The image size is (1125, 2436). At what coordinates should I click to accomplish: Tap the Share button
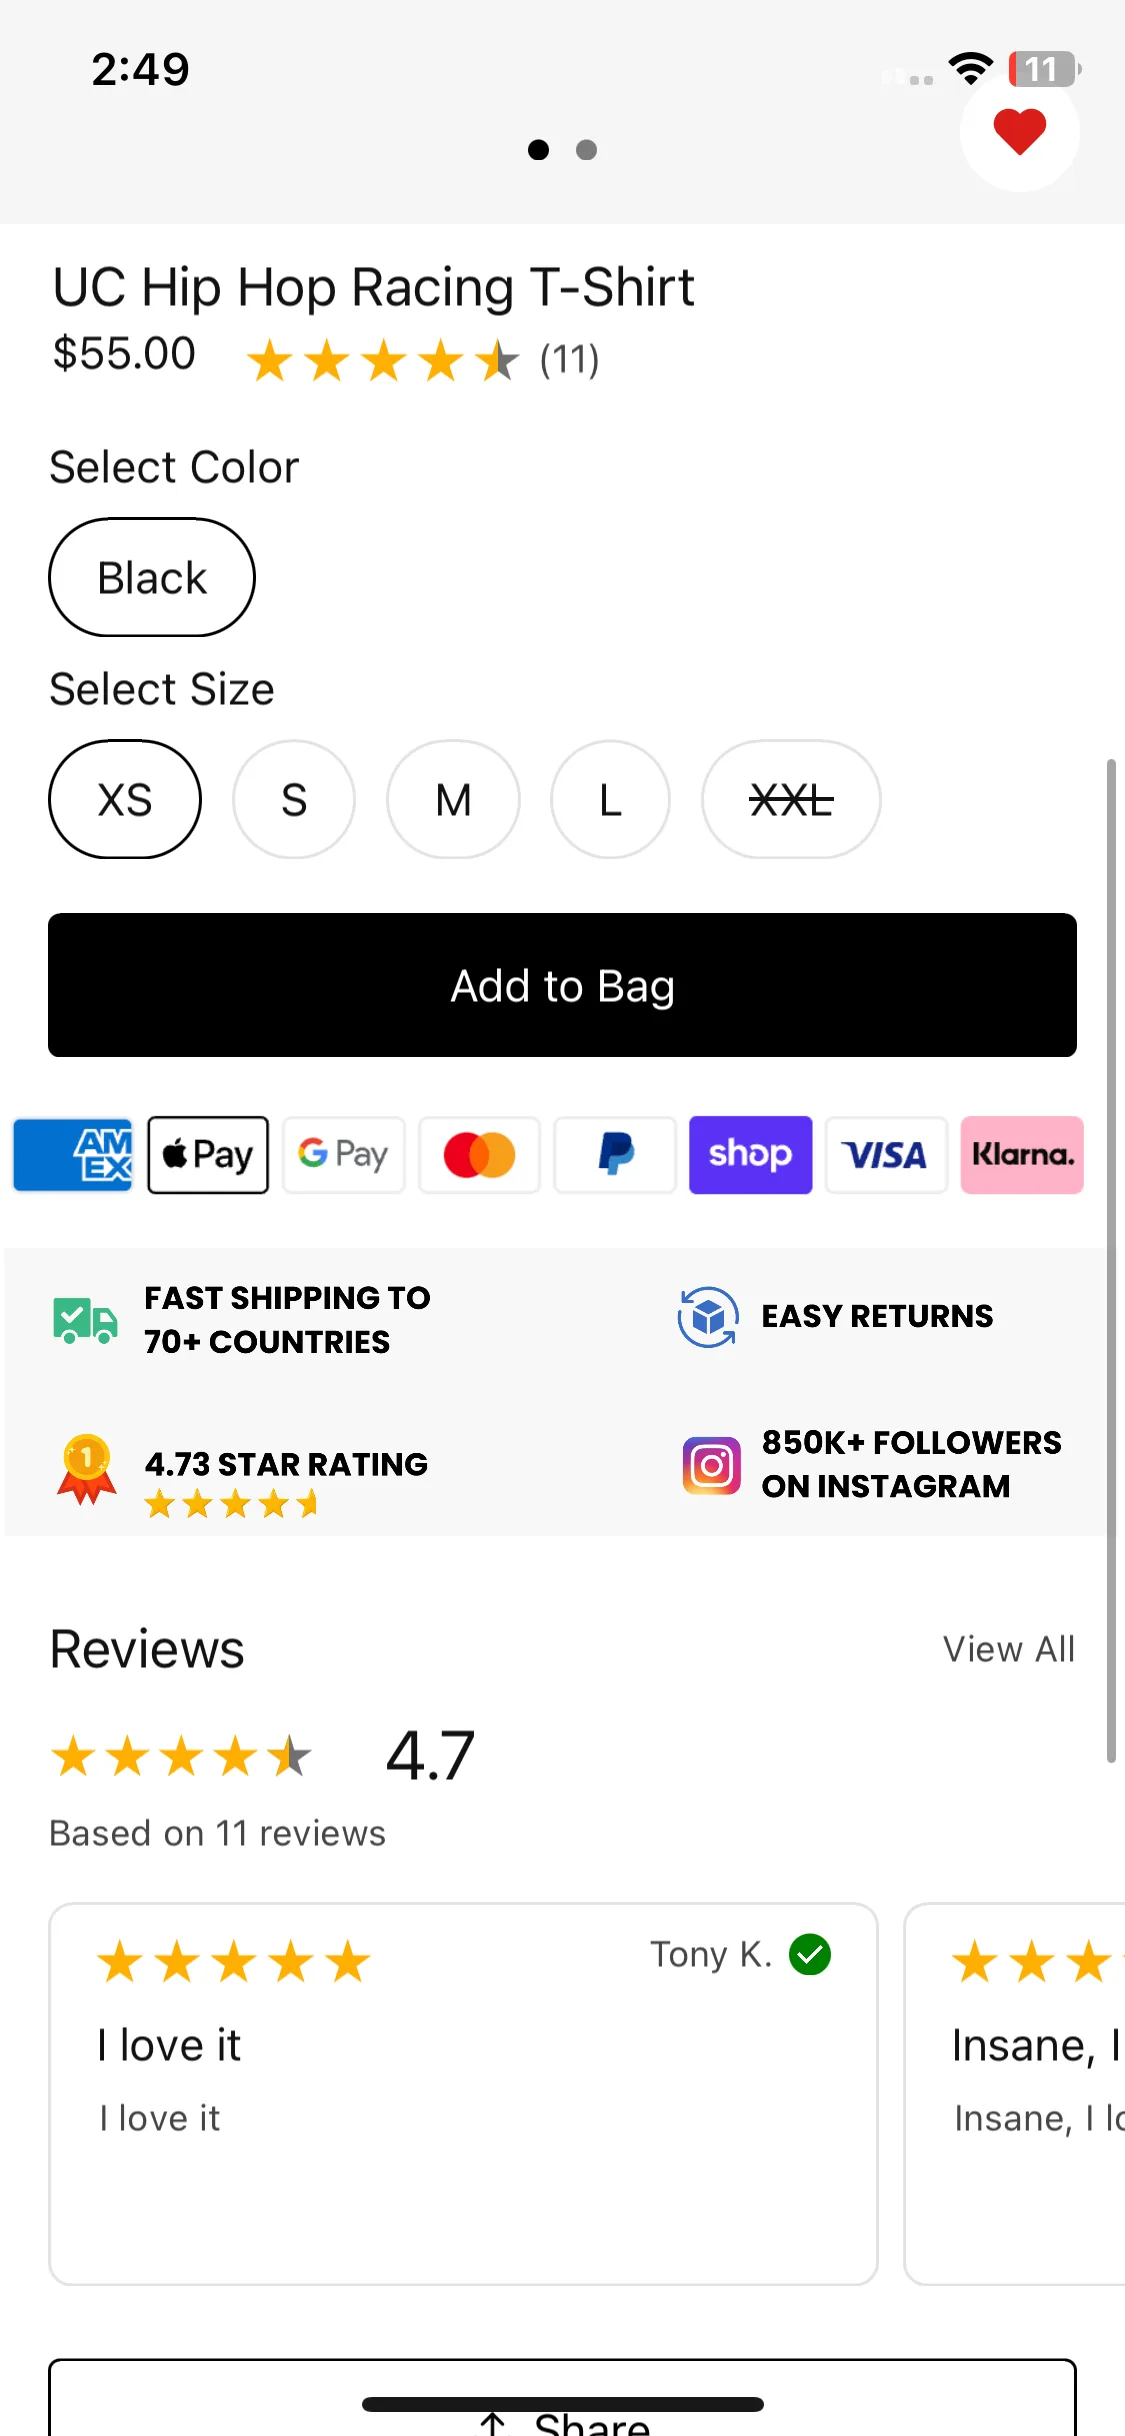562,2410
